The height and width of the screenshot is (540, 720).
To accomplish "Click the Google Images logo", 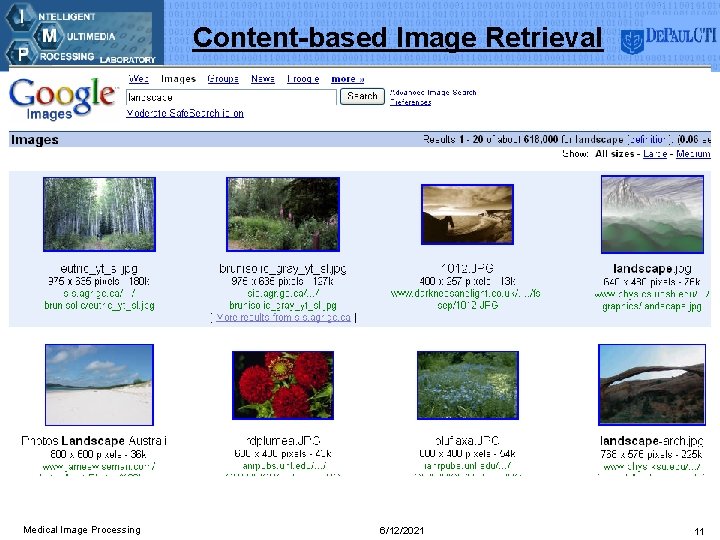I will (62, 98).
